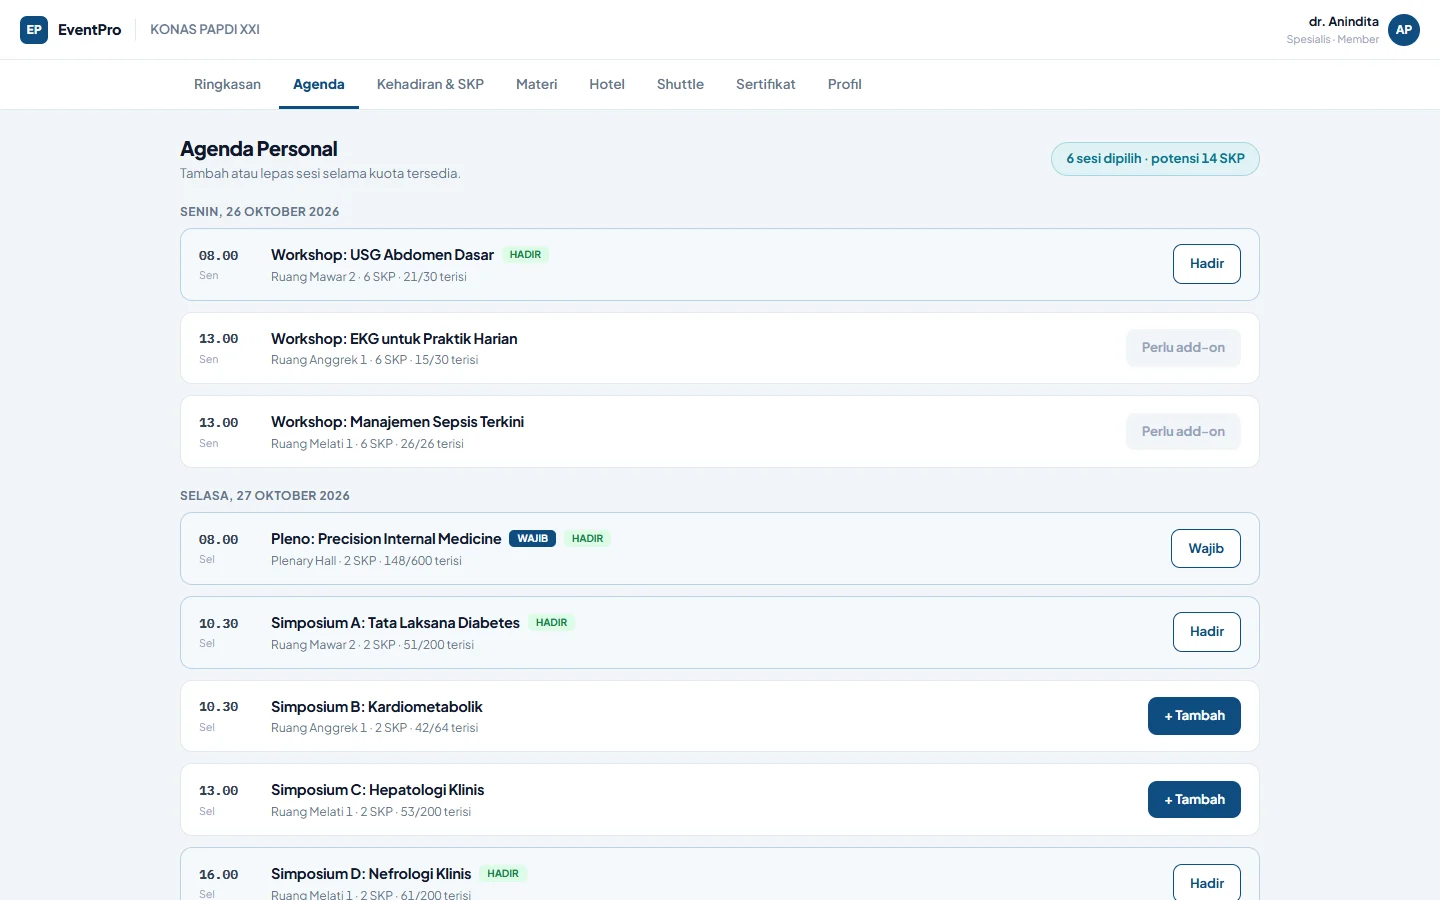Click Perlu add-on for Manajemen Sepsis workshop
Viewport: 1440px width, 900px height.
(1183, 432)
